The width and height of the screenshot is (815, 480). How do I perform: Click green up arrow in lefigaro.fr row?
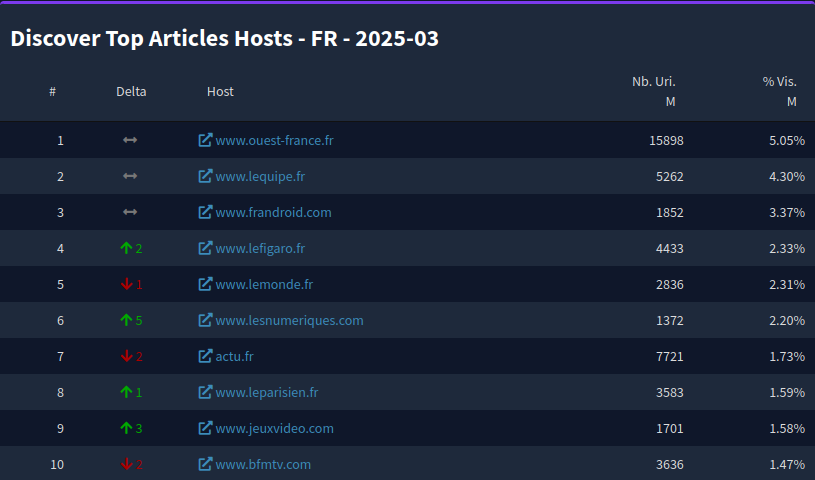[x=126, y=248]
